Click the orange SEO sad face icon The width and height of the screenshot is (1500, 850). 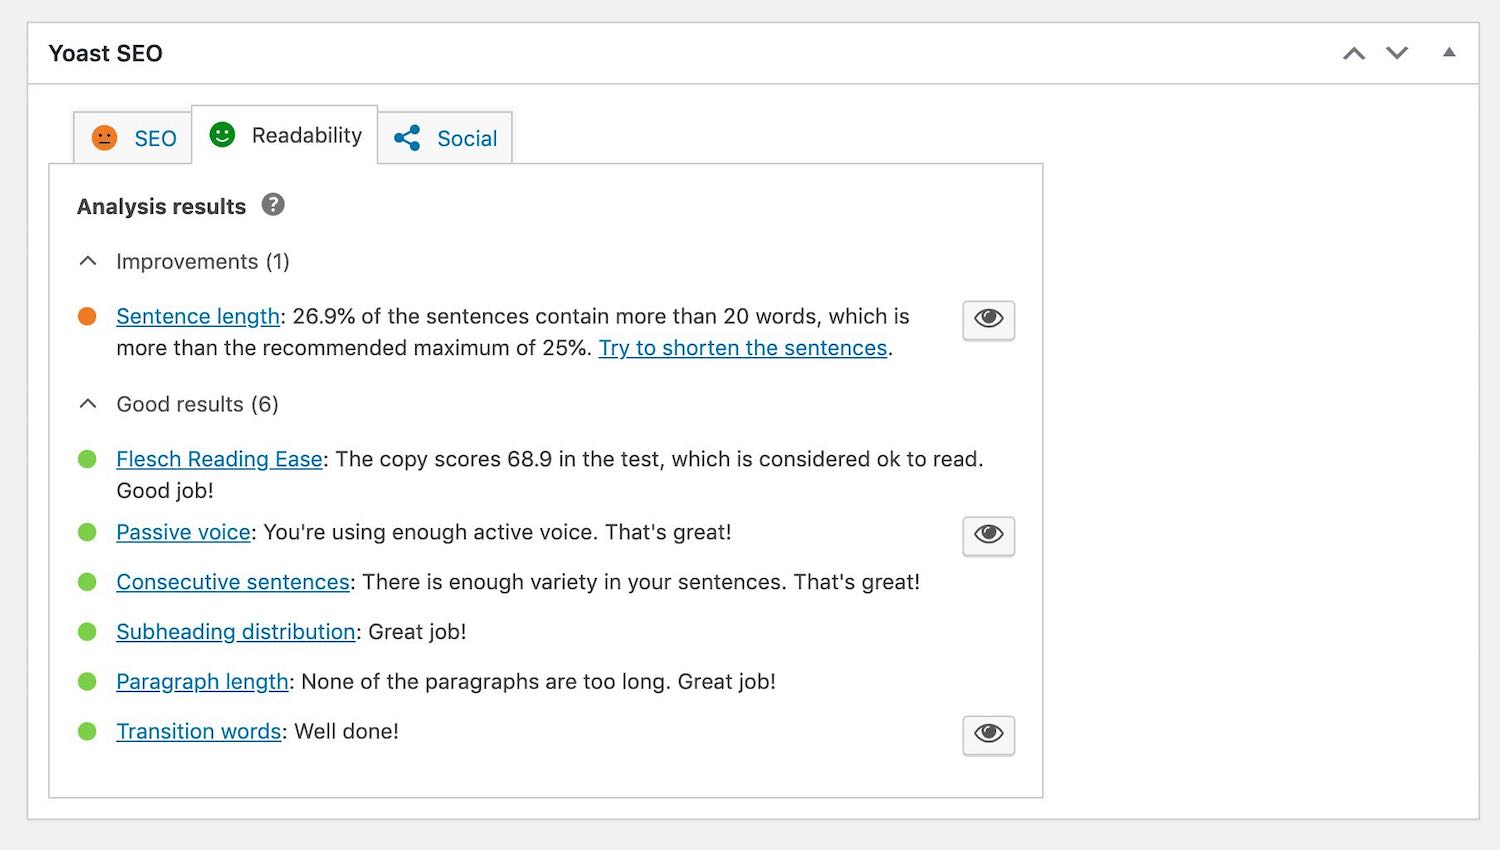(105, 138)
